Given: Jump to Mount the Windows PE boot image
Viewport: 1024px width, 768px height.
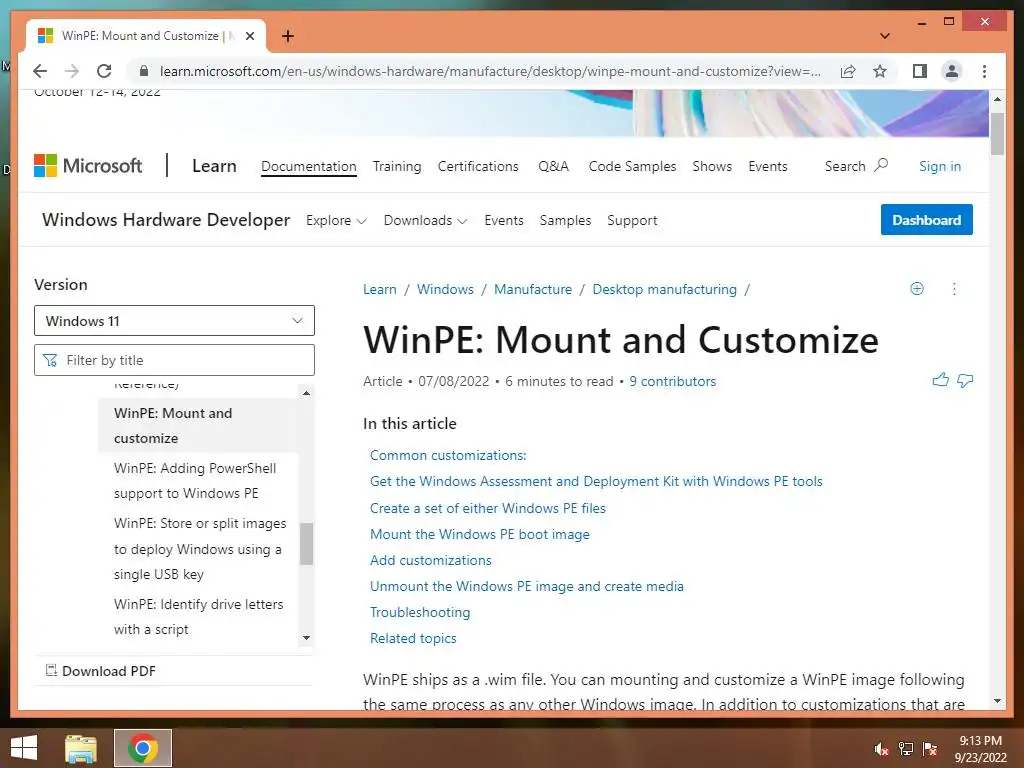Looking at the screenshot, I should (479, 534).
